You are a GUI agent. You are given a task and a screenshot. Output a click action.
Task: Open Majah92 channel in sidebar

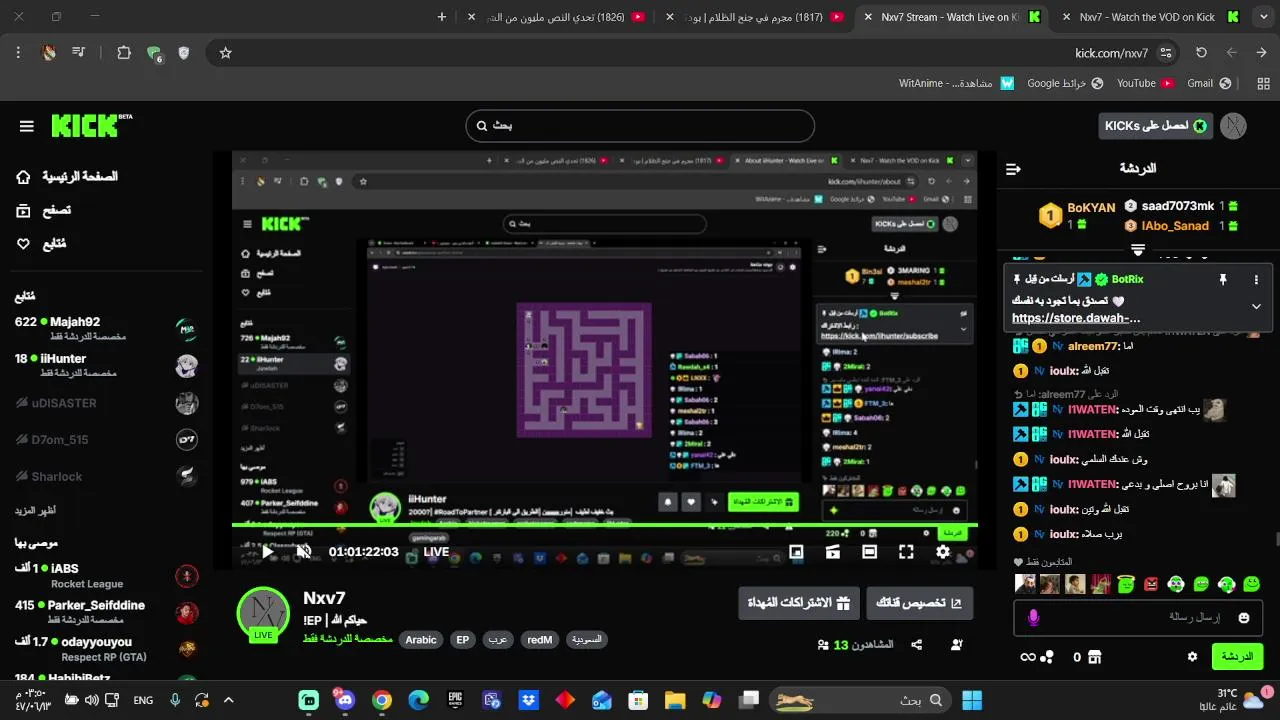point(107,329)
